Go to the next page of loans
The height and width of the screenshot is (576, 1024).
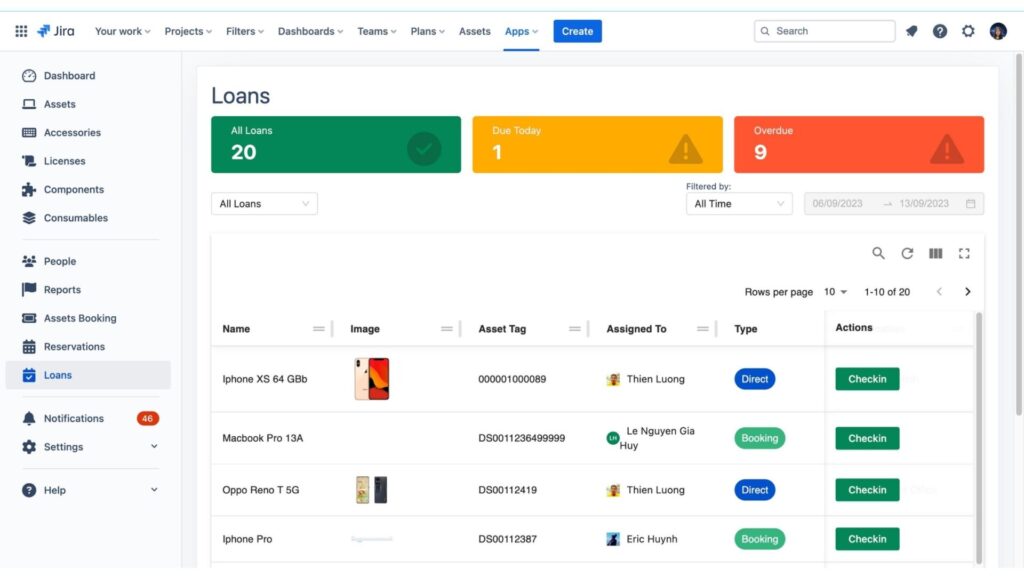967,291
